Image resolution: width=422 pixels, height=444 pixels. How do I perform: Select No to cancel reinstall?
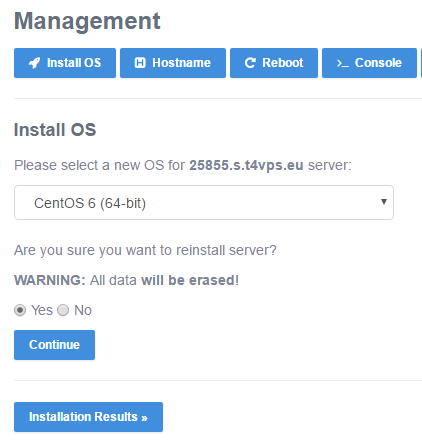tap(63, 310)
